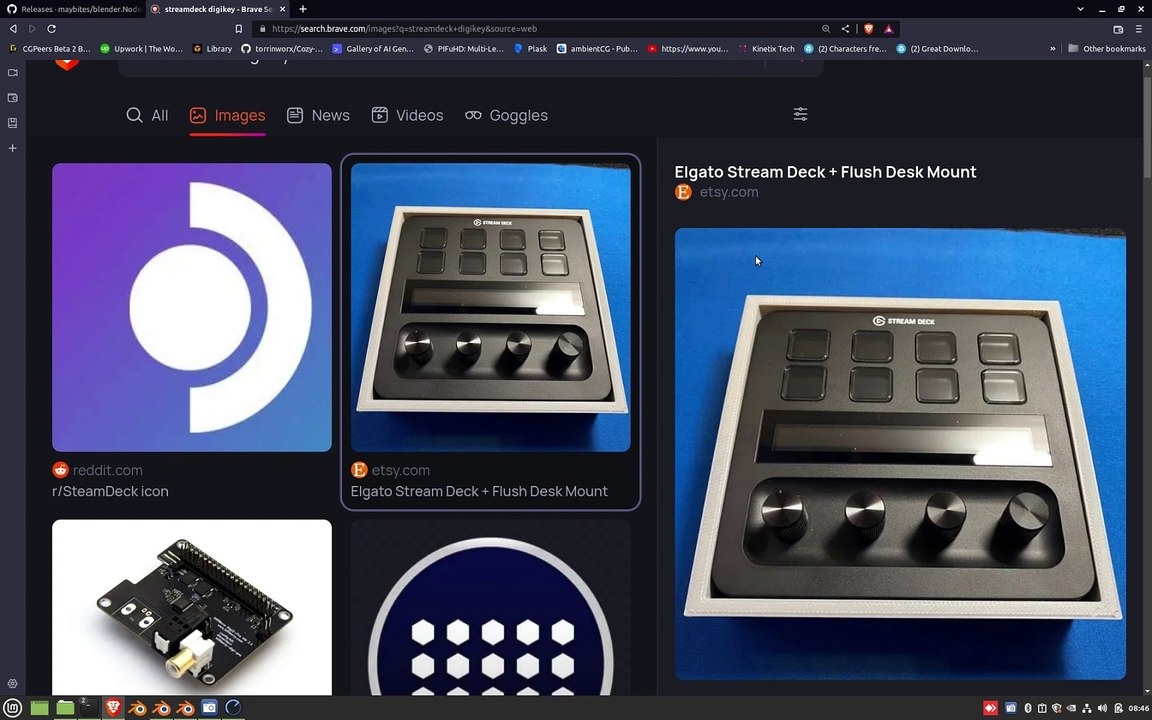
Task: Close the streamdeck digikey tab
Action: pos(283,9)
